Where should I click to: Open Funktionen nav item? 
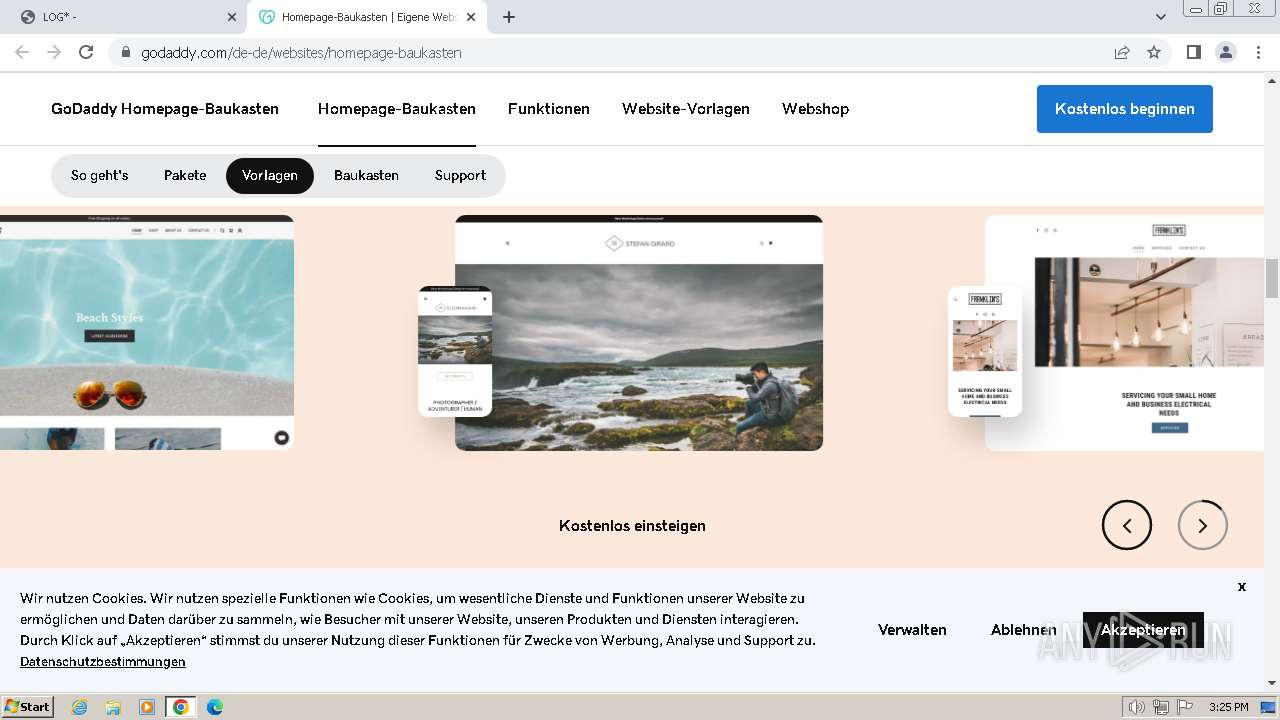point(549,109)
